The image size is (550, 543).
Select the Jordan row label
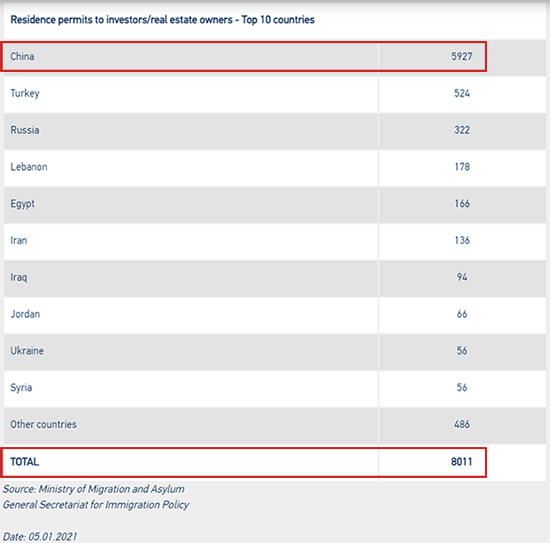click(x=25, y=314)
